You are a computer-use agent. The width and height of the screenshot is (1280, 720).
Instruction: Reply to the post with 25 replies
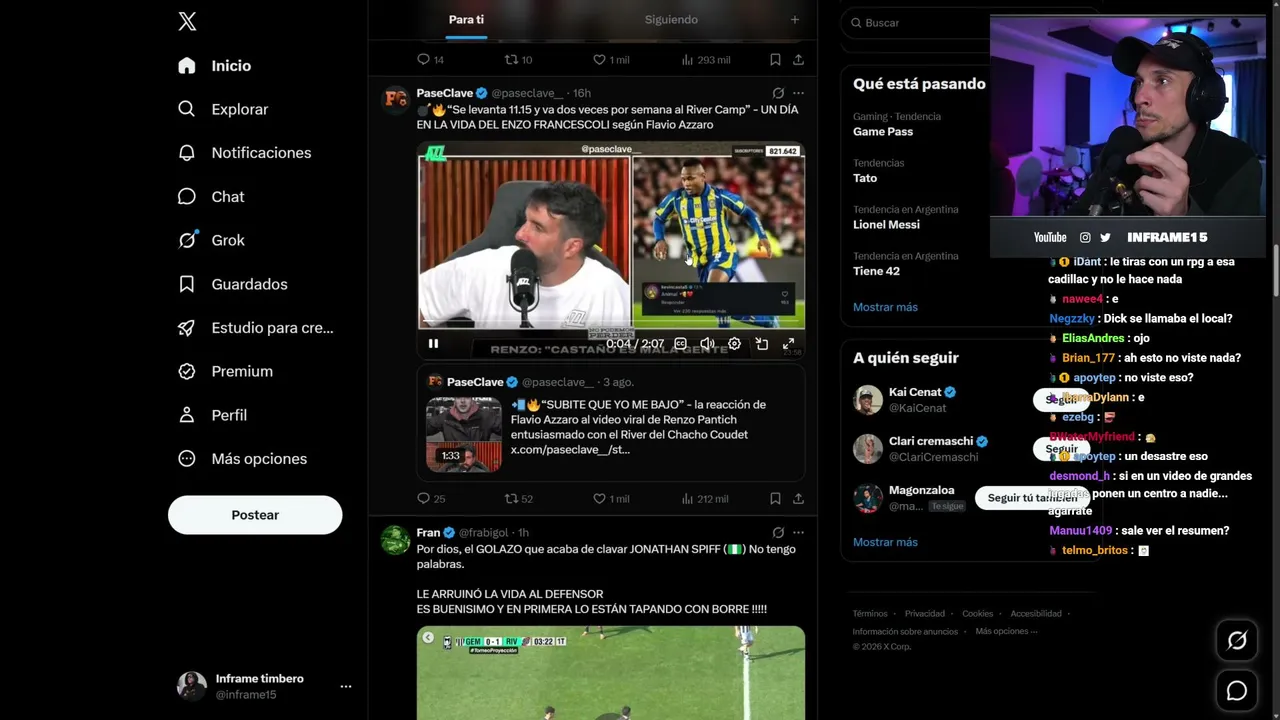point(431,498)
